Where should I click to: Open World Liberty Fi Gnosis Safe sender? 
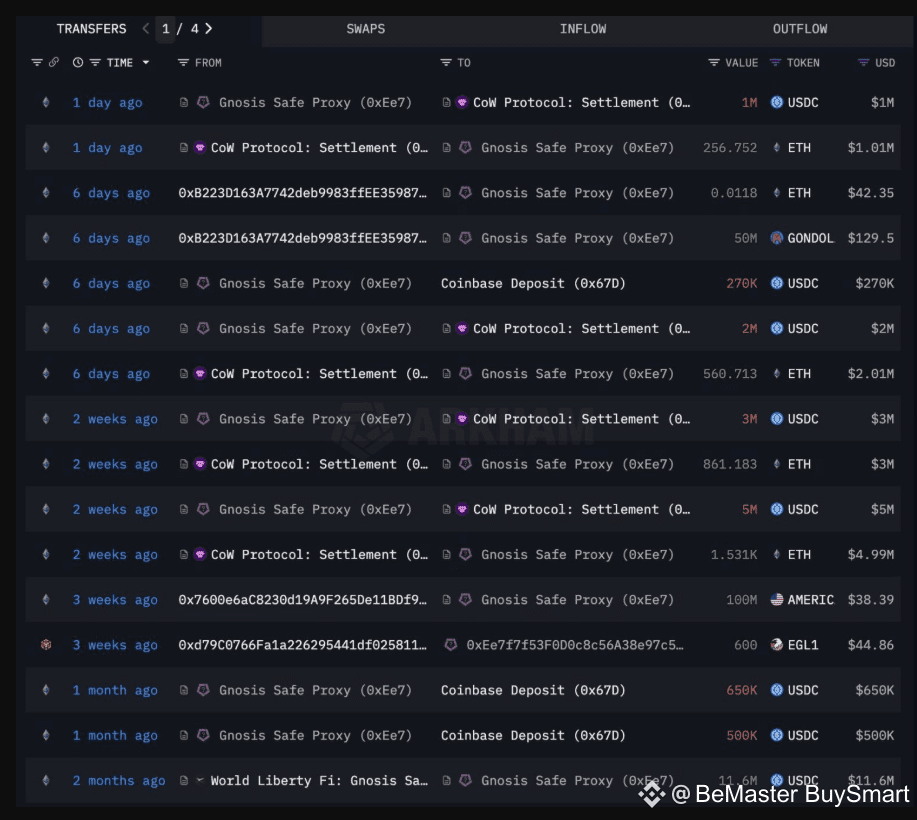click(x=319, y=781)
